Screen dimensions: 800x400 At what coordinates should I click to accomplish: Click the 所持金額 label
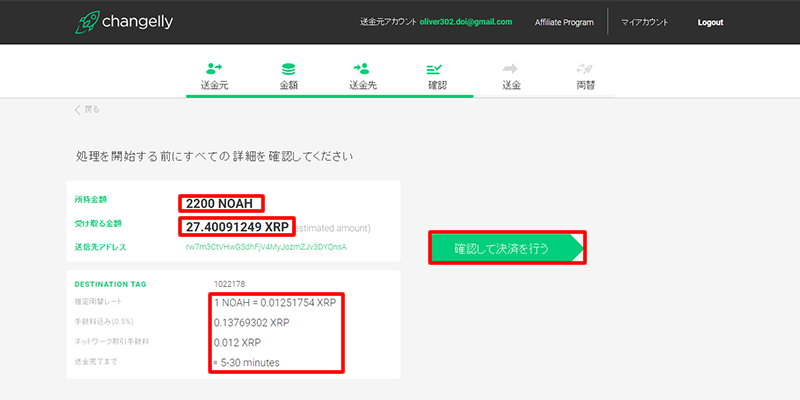tap(91, 199)
